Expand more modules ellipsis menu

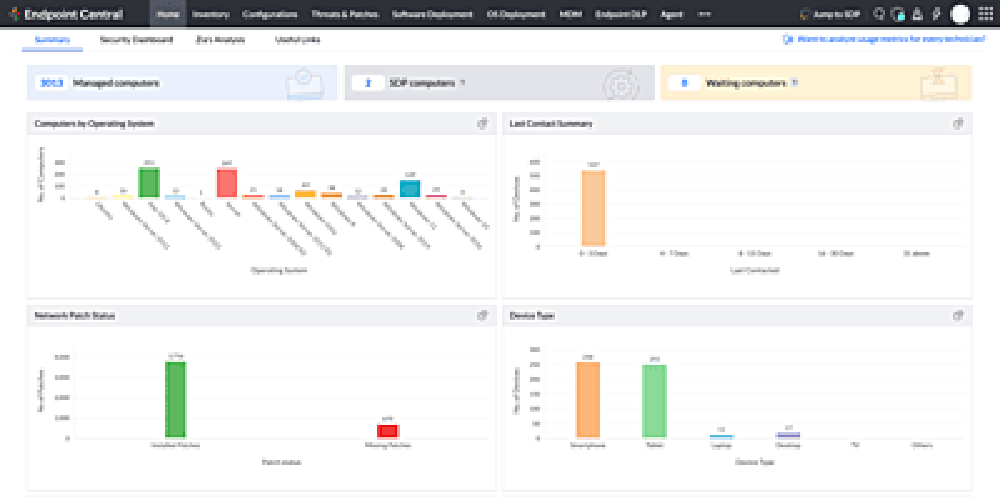point(704,14)
